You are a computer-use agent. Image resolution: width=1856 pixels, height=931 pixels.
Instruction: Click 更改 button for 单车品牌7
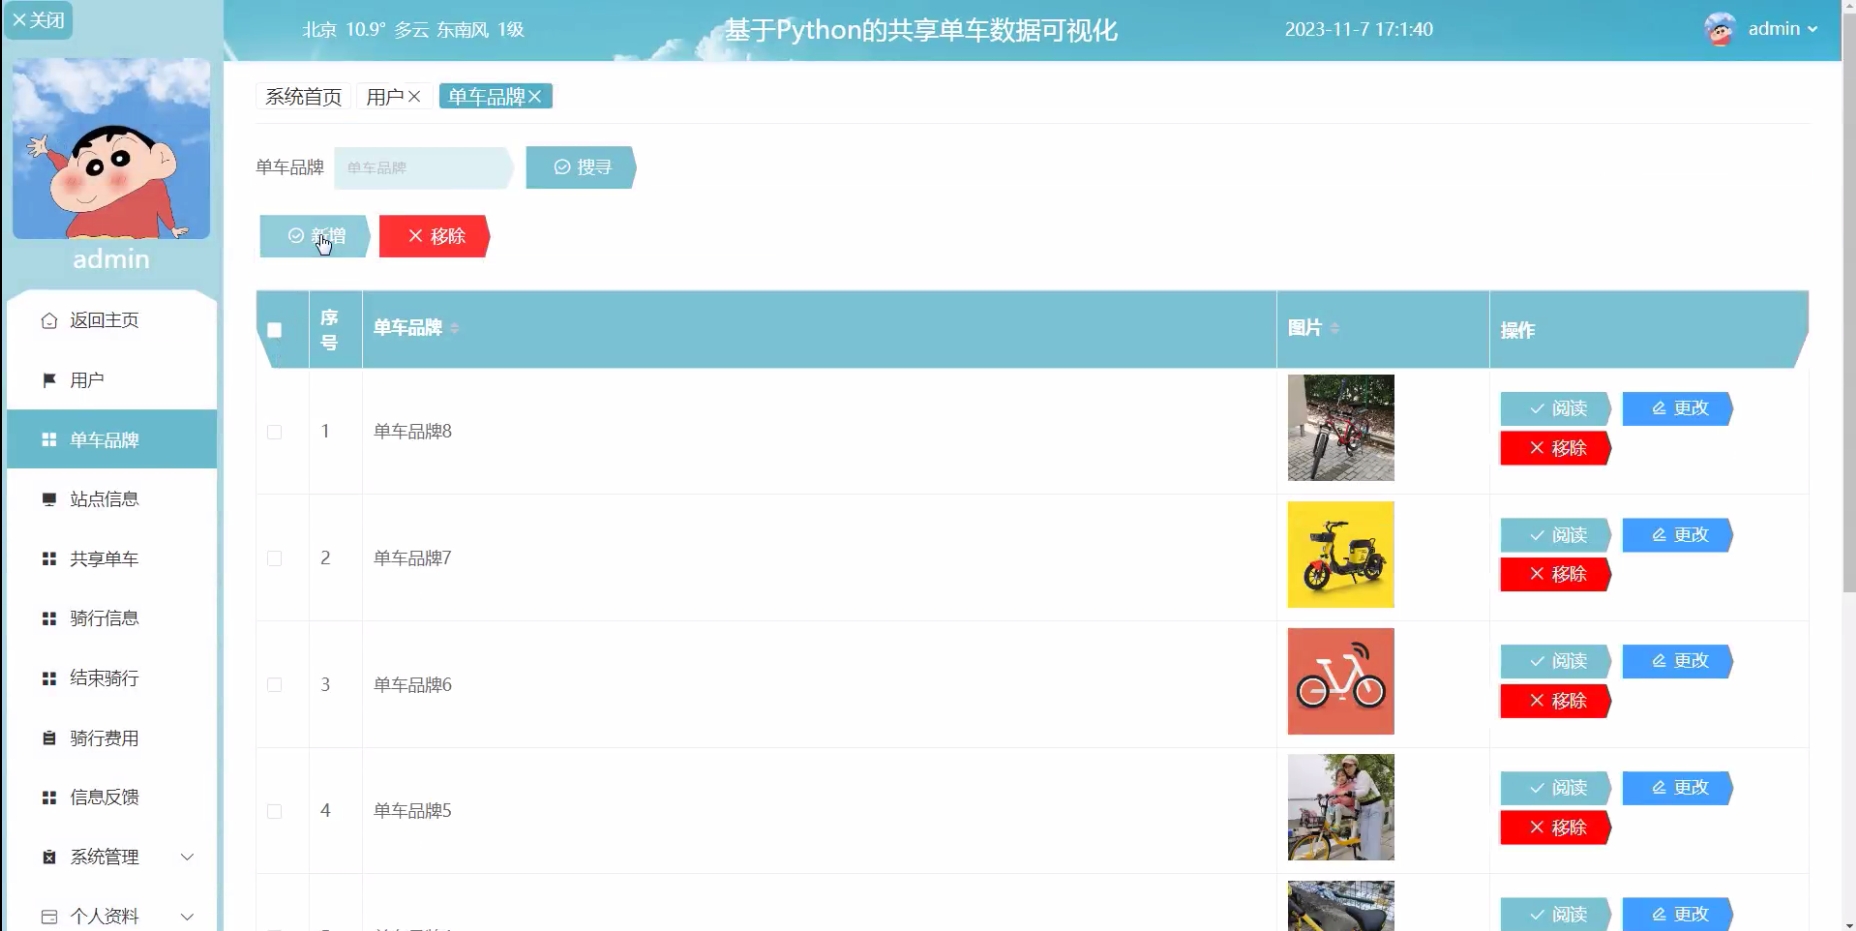(x=1677, y=535)
